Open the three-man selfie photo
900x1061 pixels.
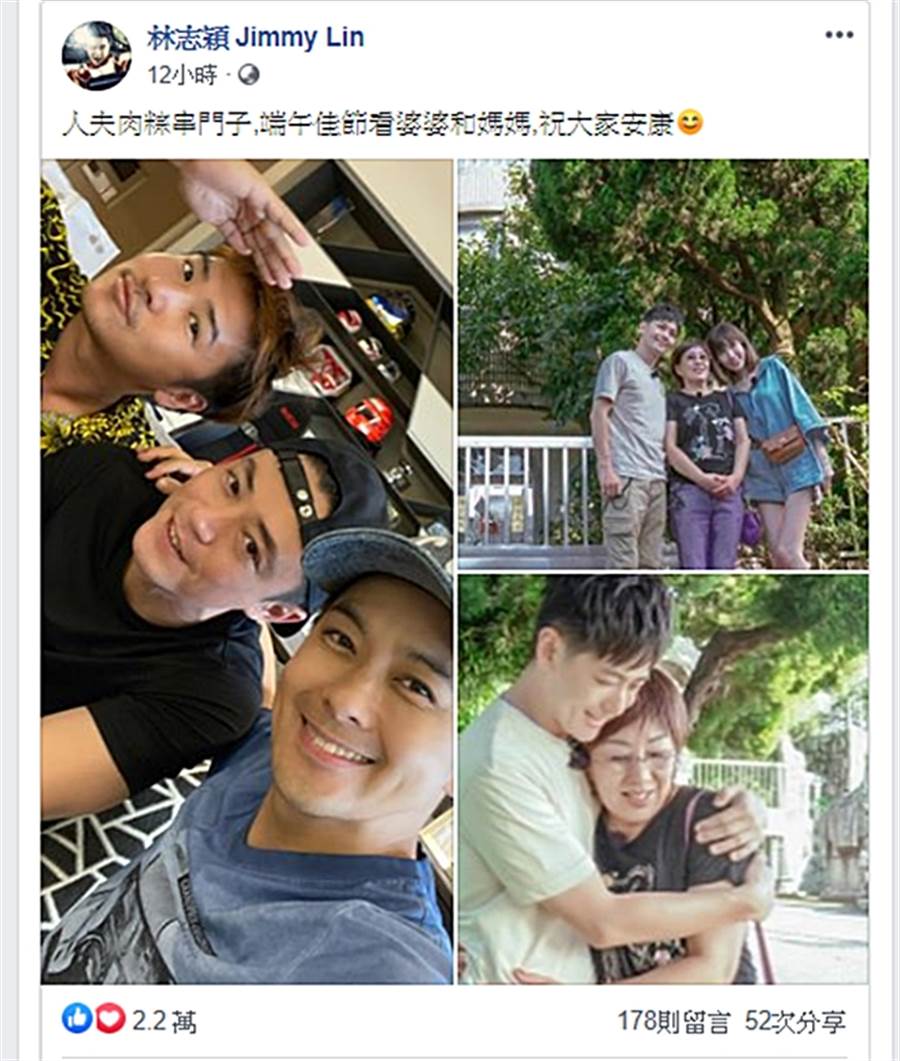(x=247, y=571)
